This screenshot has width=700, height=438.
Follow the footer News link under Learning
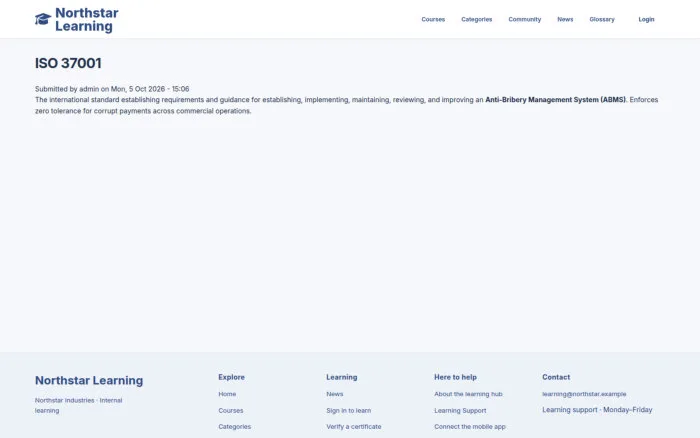[x=335, y=394]
